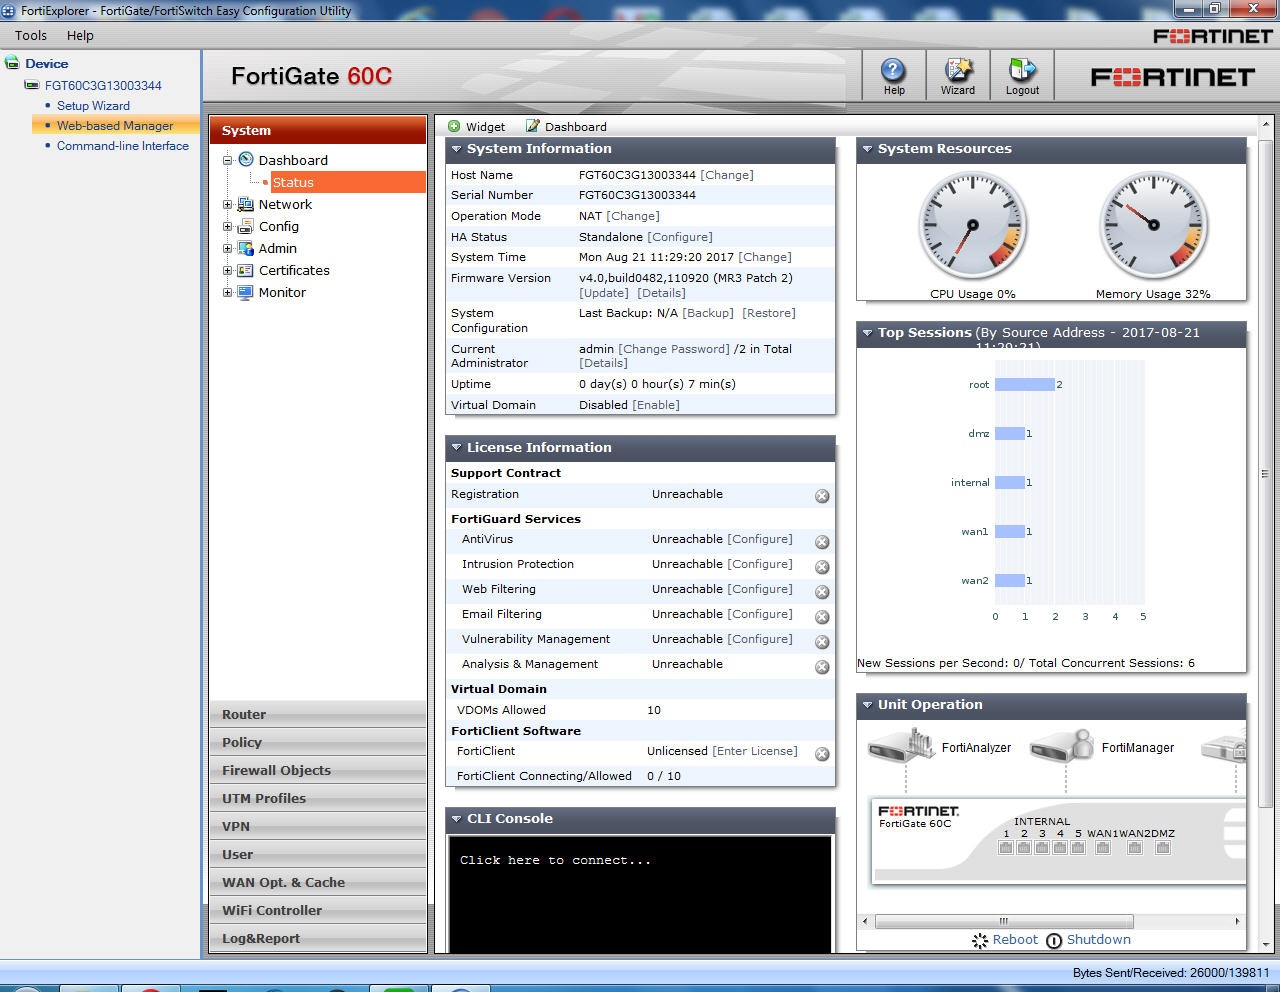Click the Analysis & Management status icon
The image size is (1280, 992).
pyautogui.click(x=822, y=667)
